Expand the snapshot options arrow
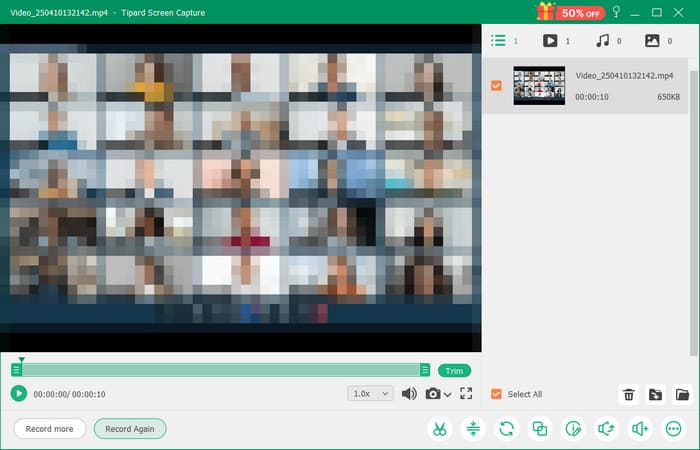This screenshot has height=450, width=700. pos(447,394)
